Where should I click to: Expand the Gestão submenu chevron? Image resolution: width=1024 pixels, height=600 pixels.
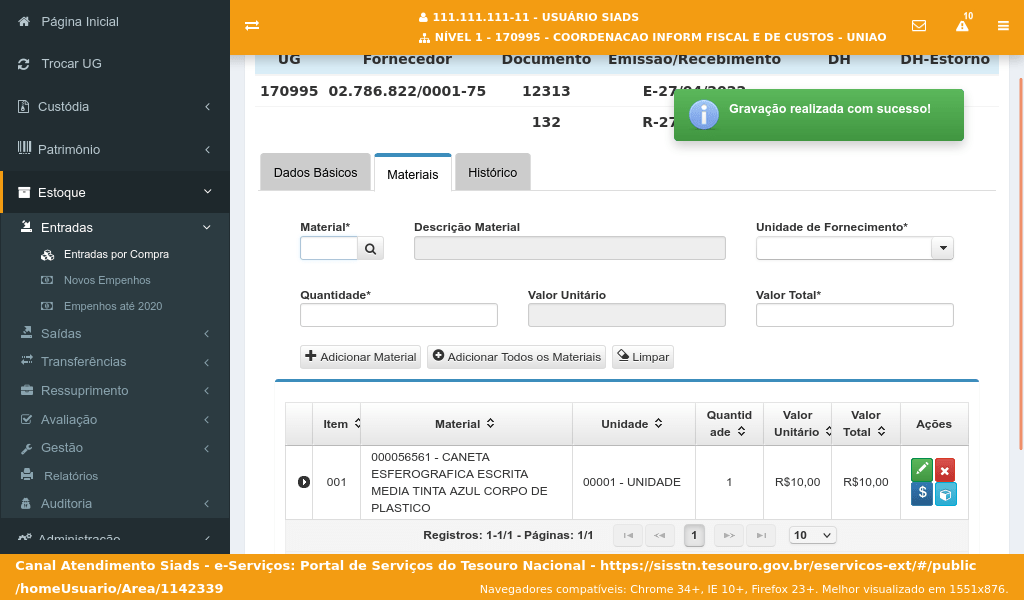point(207,449)
